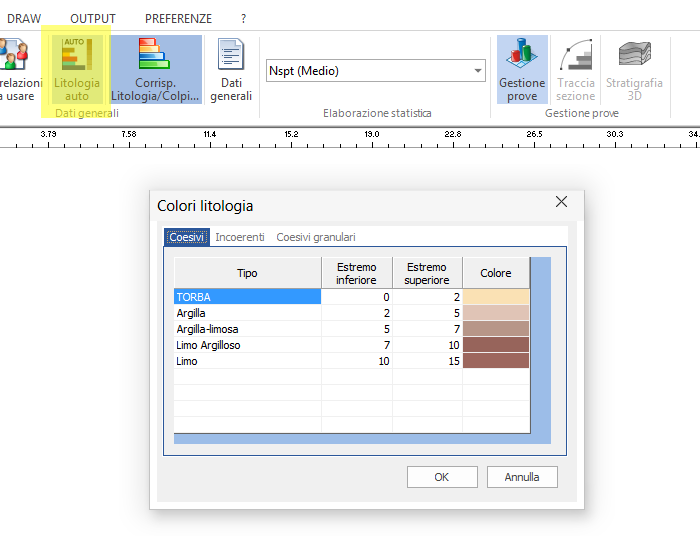Expand the Nspt (Medio) dropdown

click(478, 71)
